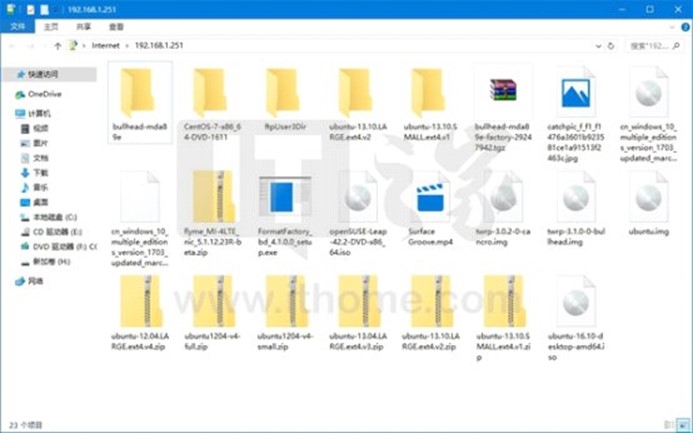
Task: Open the Surface Groove.mp4 video file
Action: (429, 199)
